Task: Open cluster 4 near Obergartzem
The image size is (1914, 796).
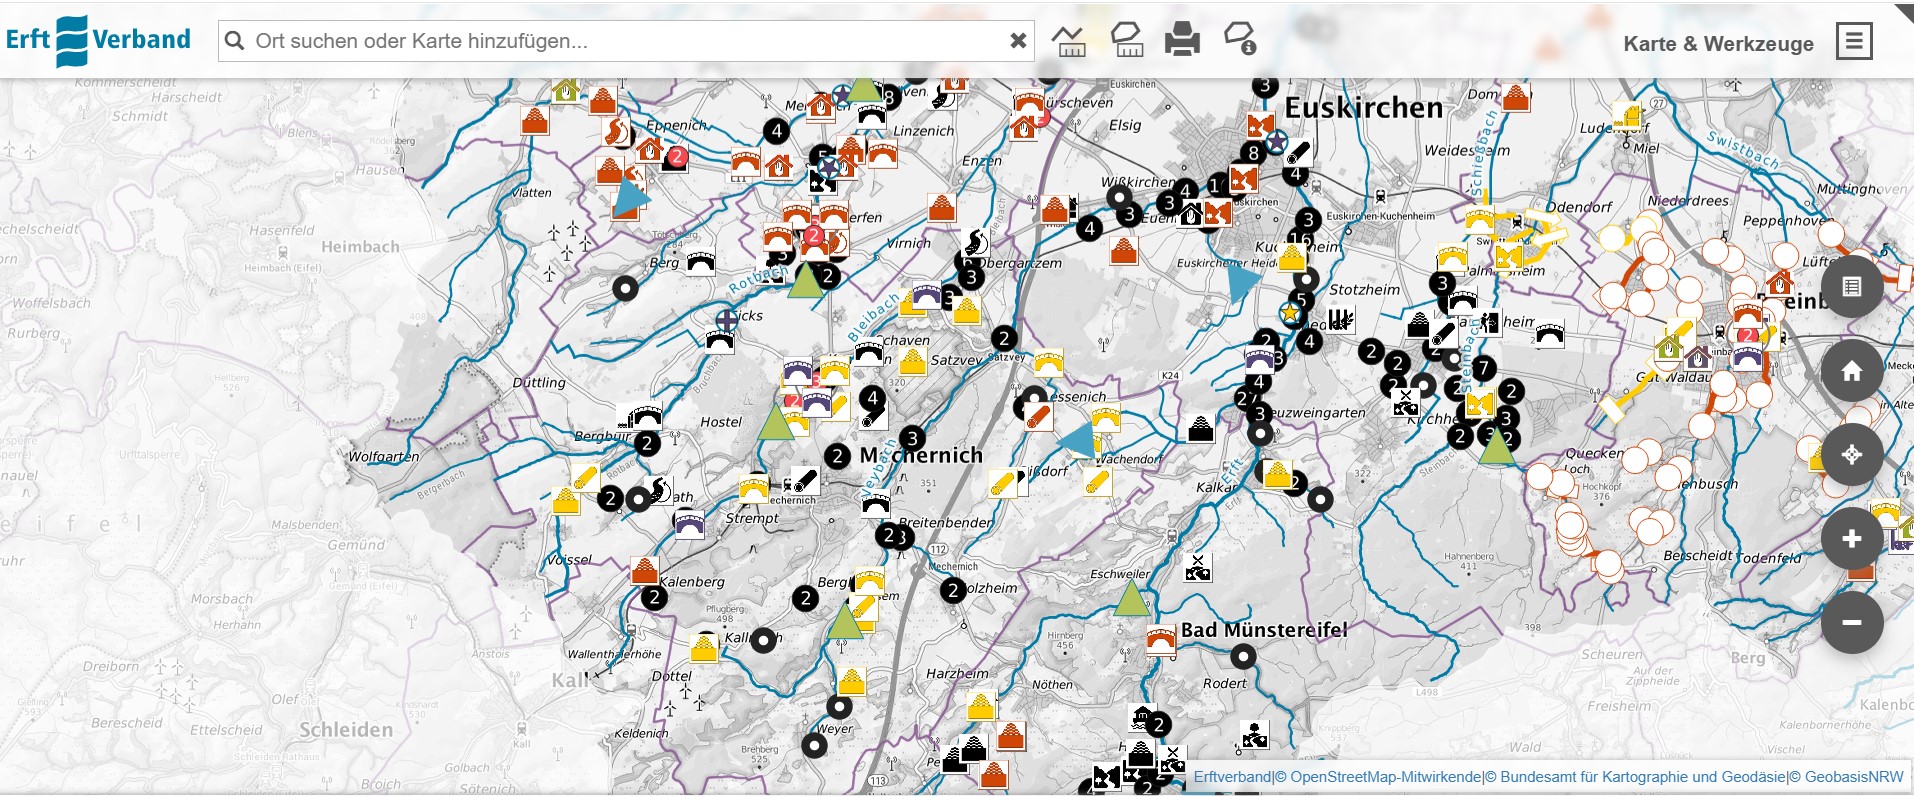Action: coord(1090,229)
